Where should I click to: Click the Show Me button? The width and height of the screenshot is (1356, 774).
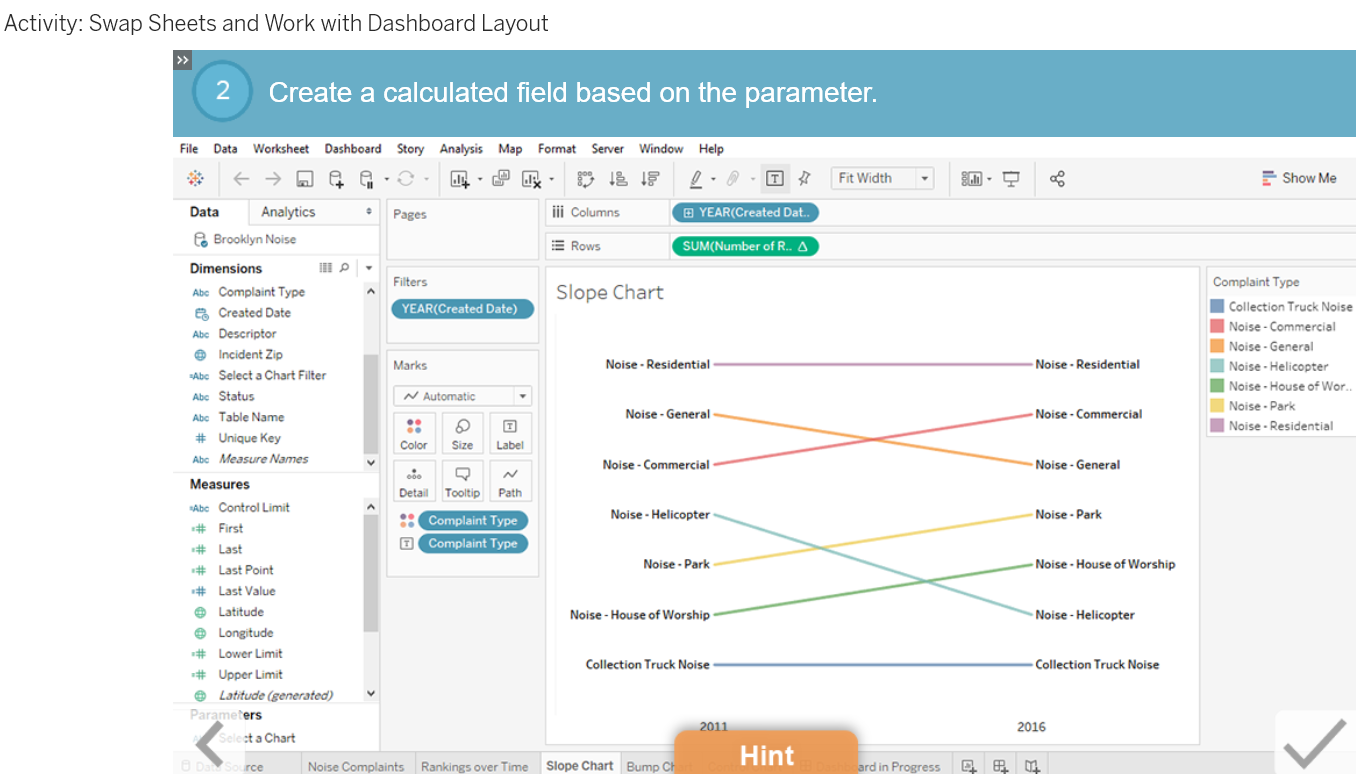point(1299,178)
